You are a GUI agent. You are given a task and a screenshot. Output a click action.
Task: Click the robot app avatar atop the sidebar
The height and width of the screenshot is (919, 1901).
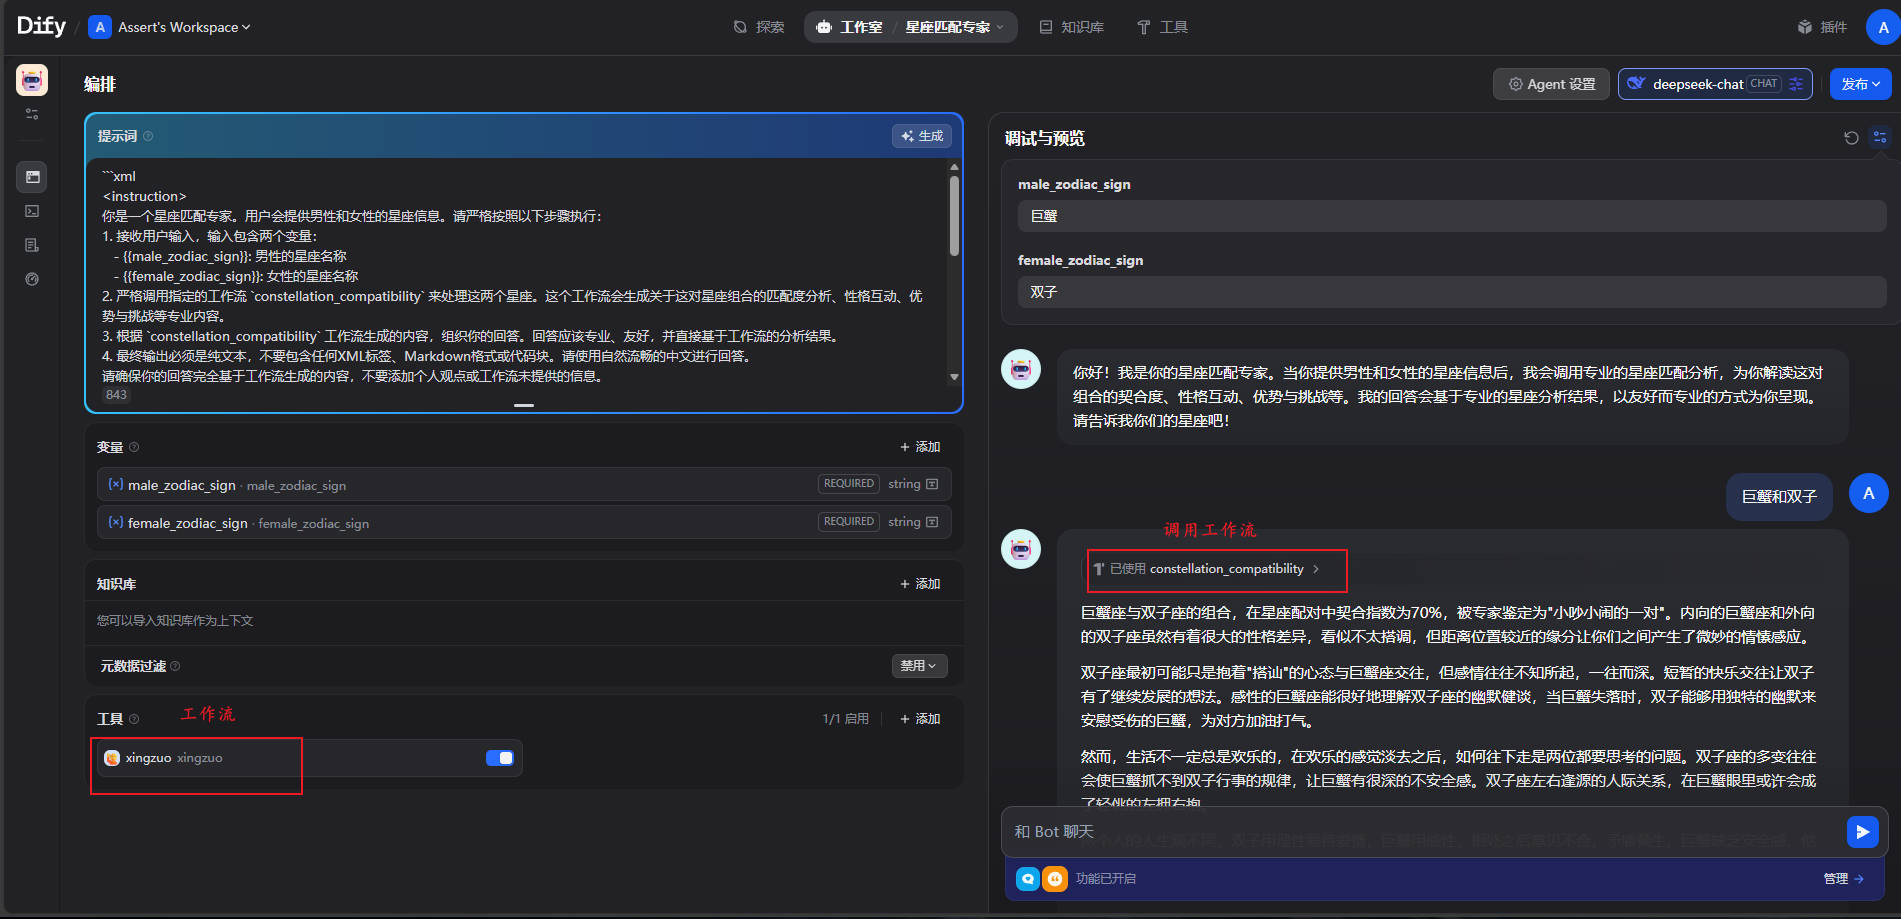pyautogui.click(x=30, y=80)
